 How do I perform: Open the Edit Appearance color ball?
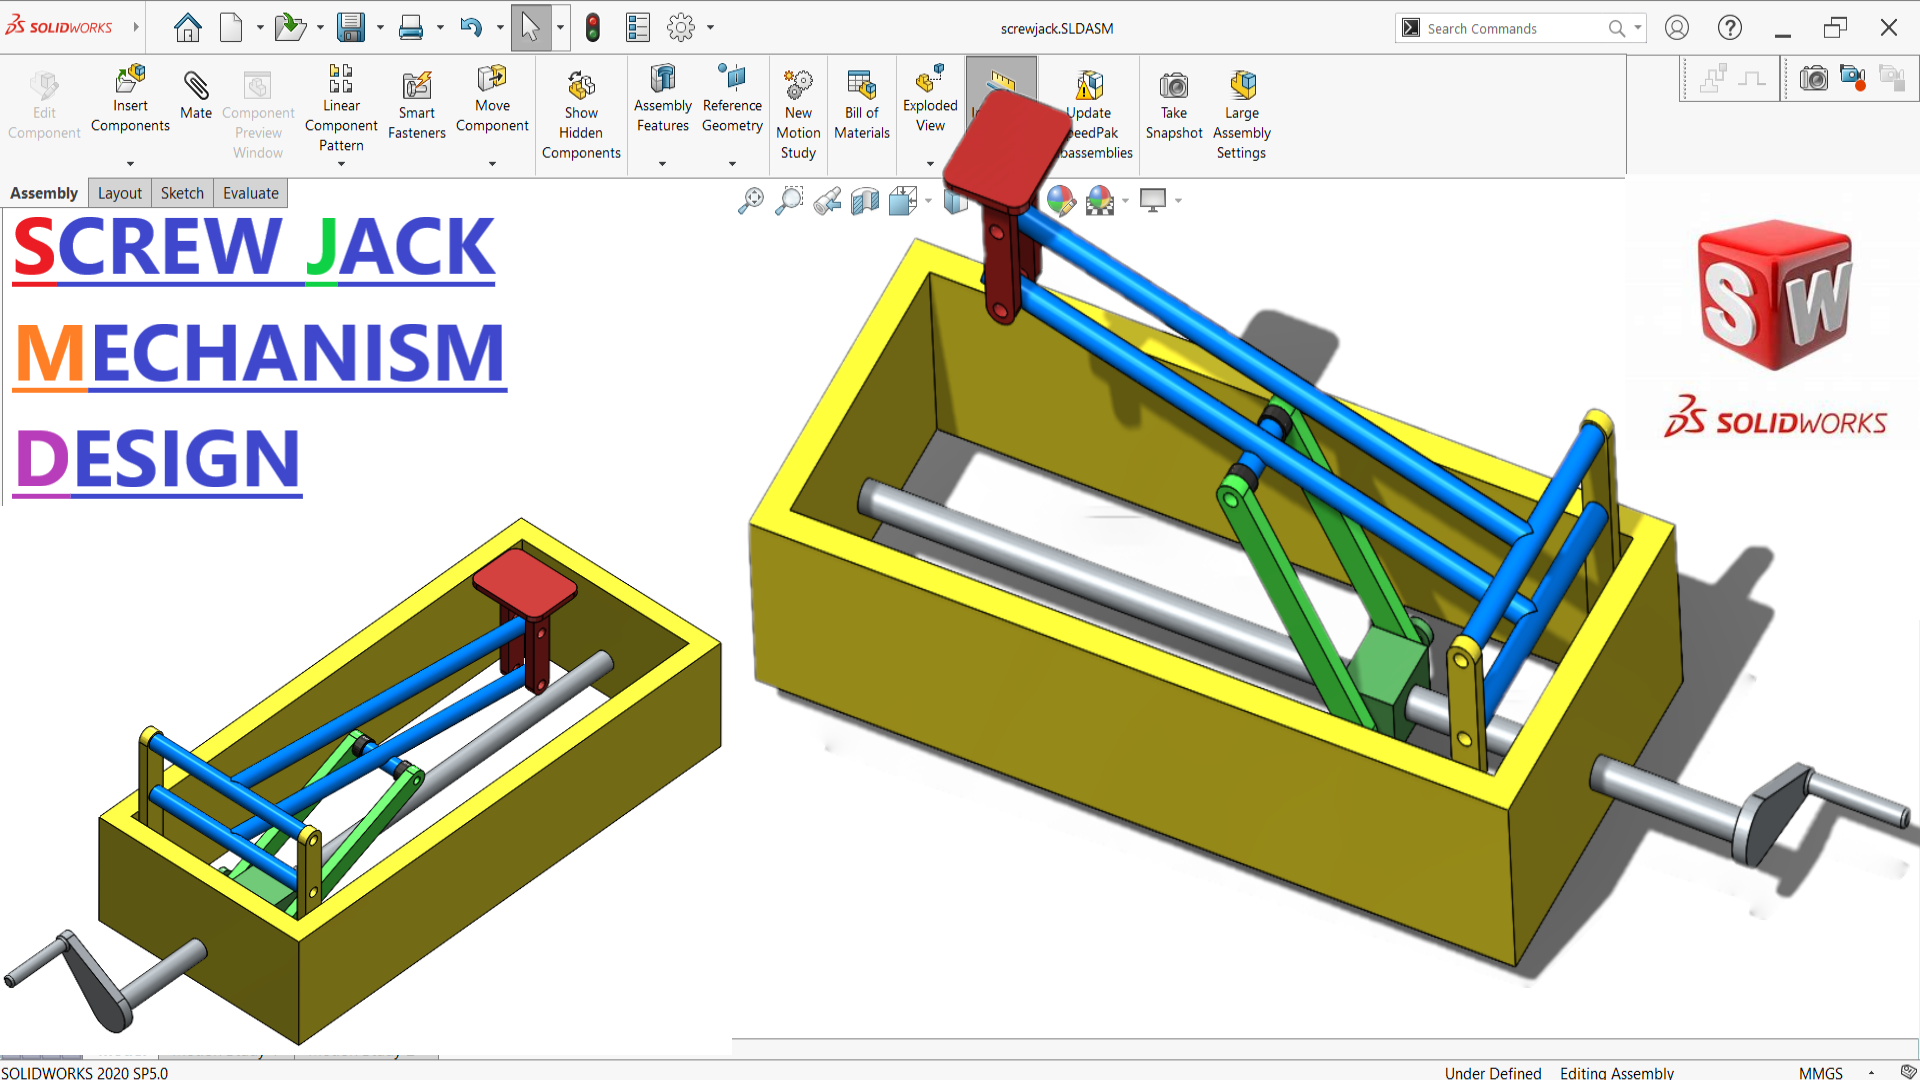point(1061,201)
